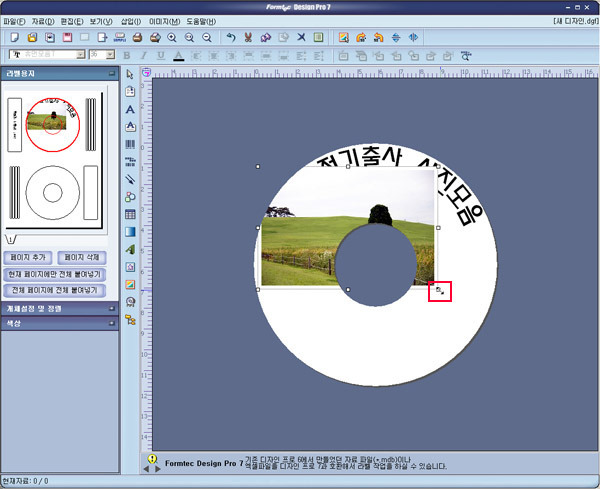Click the print icon in top toolbar

[138, 37]
